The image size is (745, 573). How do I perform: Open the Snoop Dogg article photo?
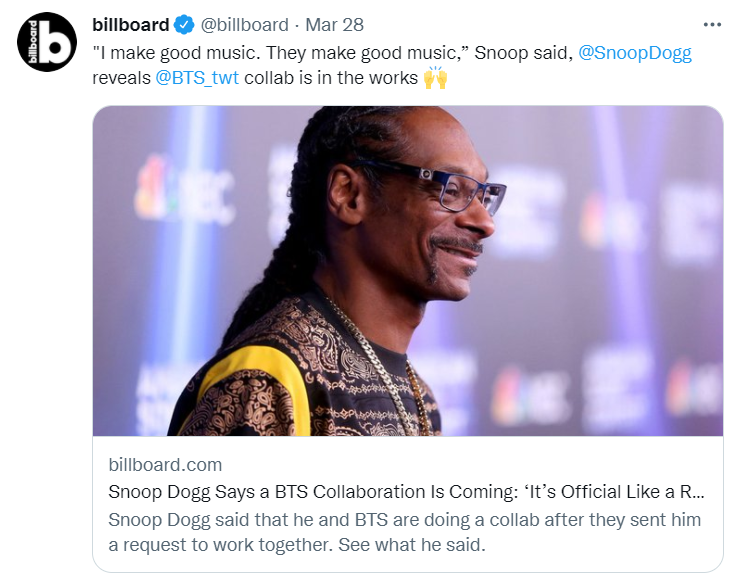(408, 271)
